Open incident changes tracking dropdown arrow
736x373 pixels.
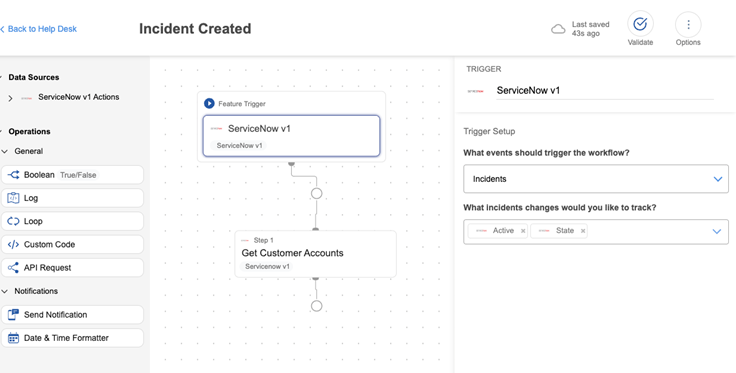[717, 231]
